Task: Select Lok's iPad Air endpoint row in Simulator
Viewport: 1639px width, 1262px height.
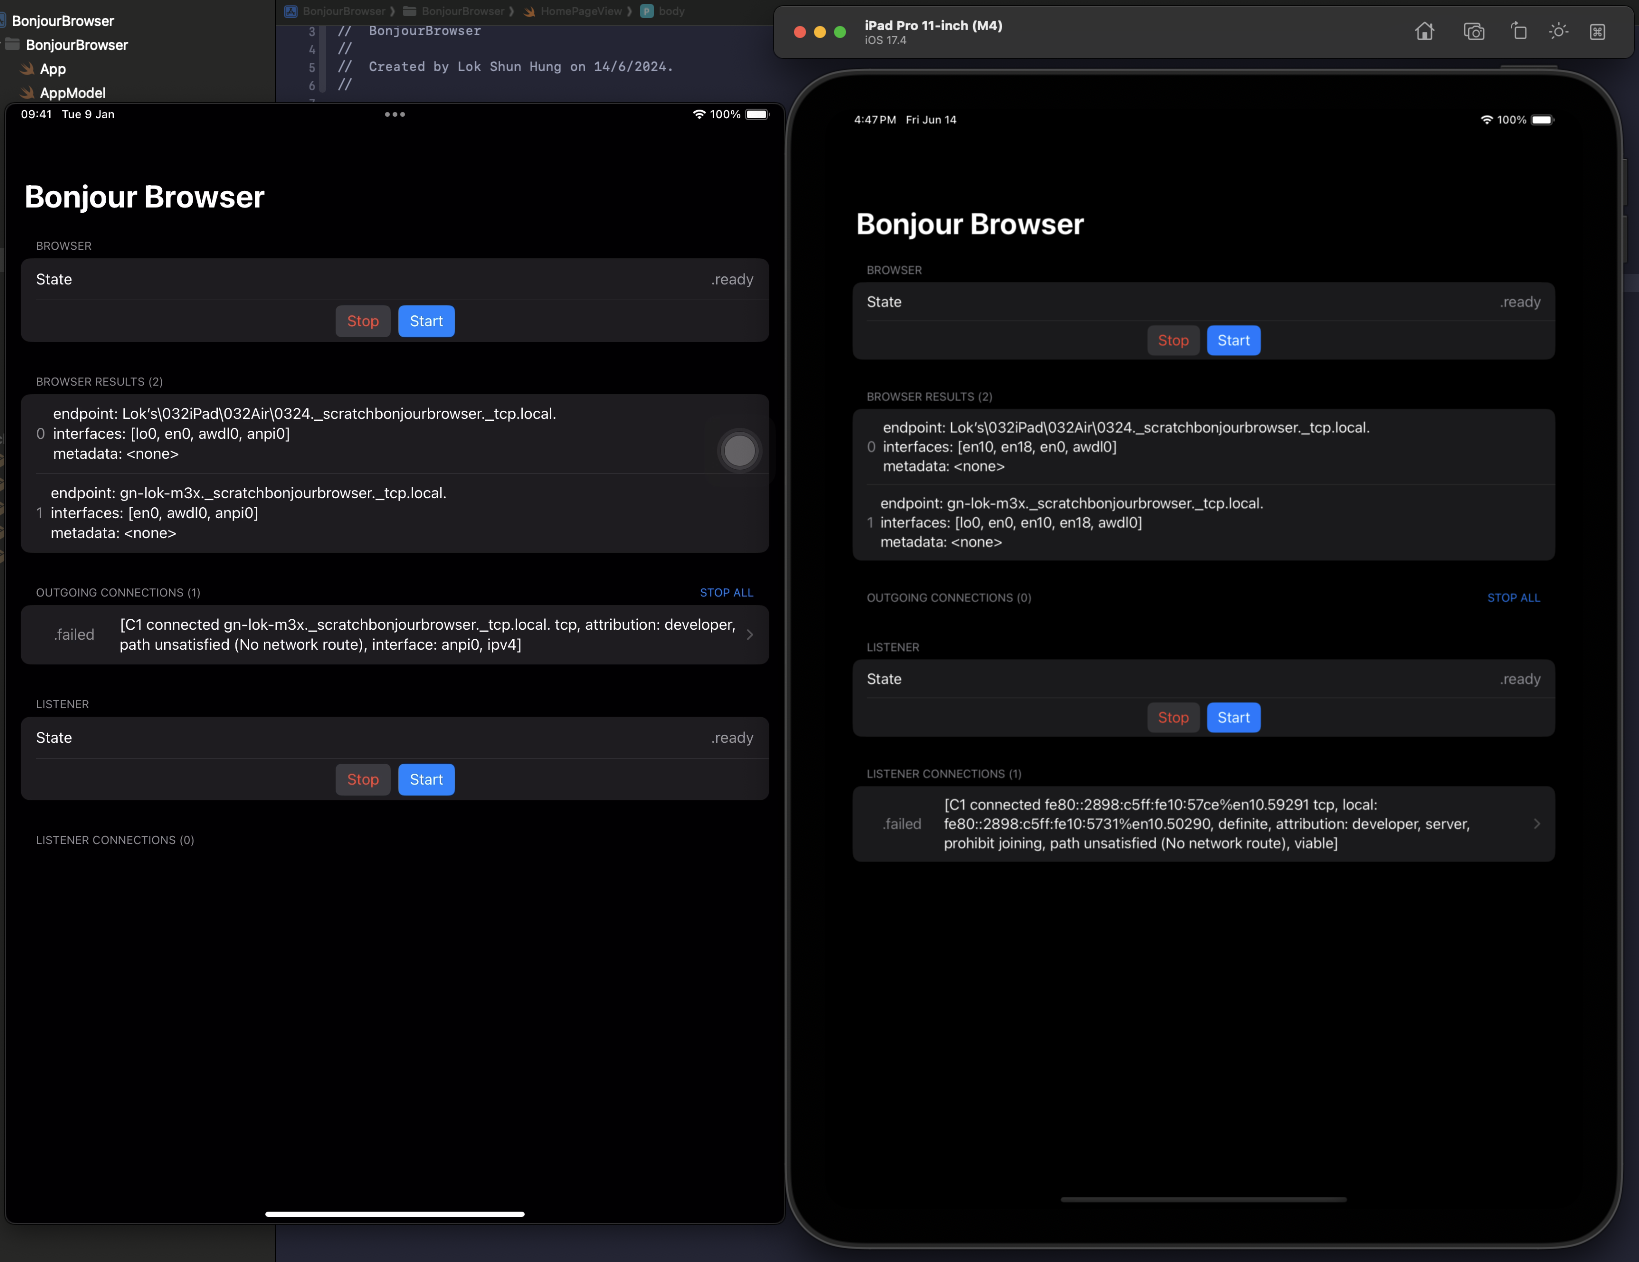Action: (x=1203, y=447)
